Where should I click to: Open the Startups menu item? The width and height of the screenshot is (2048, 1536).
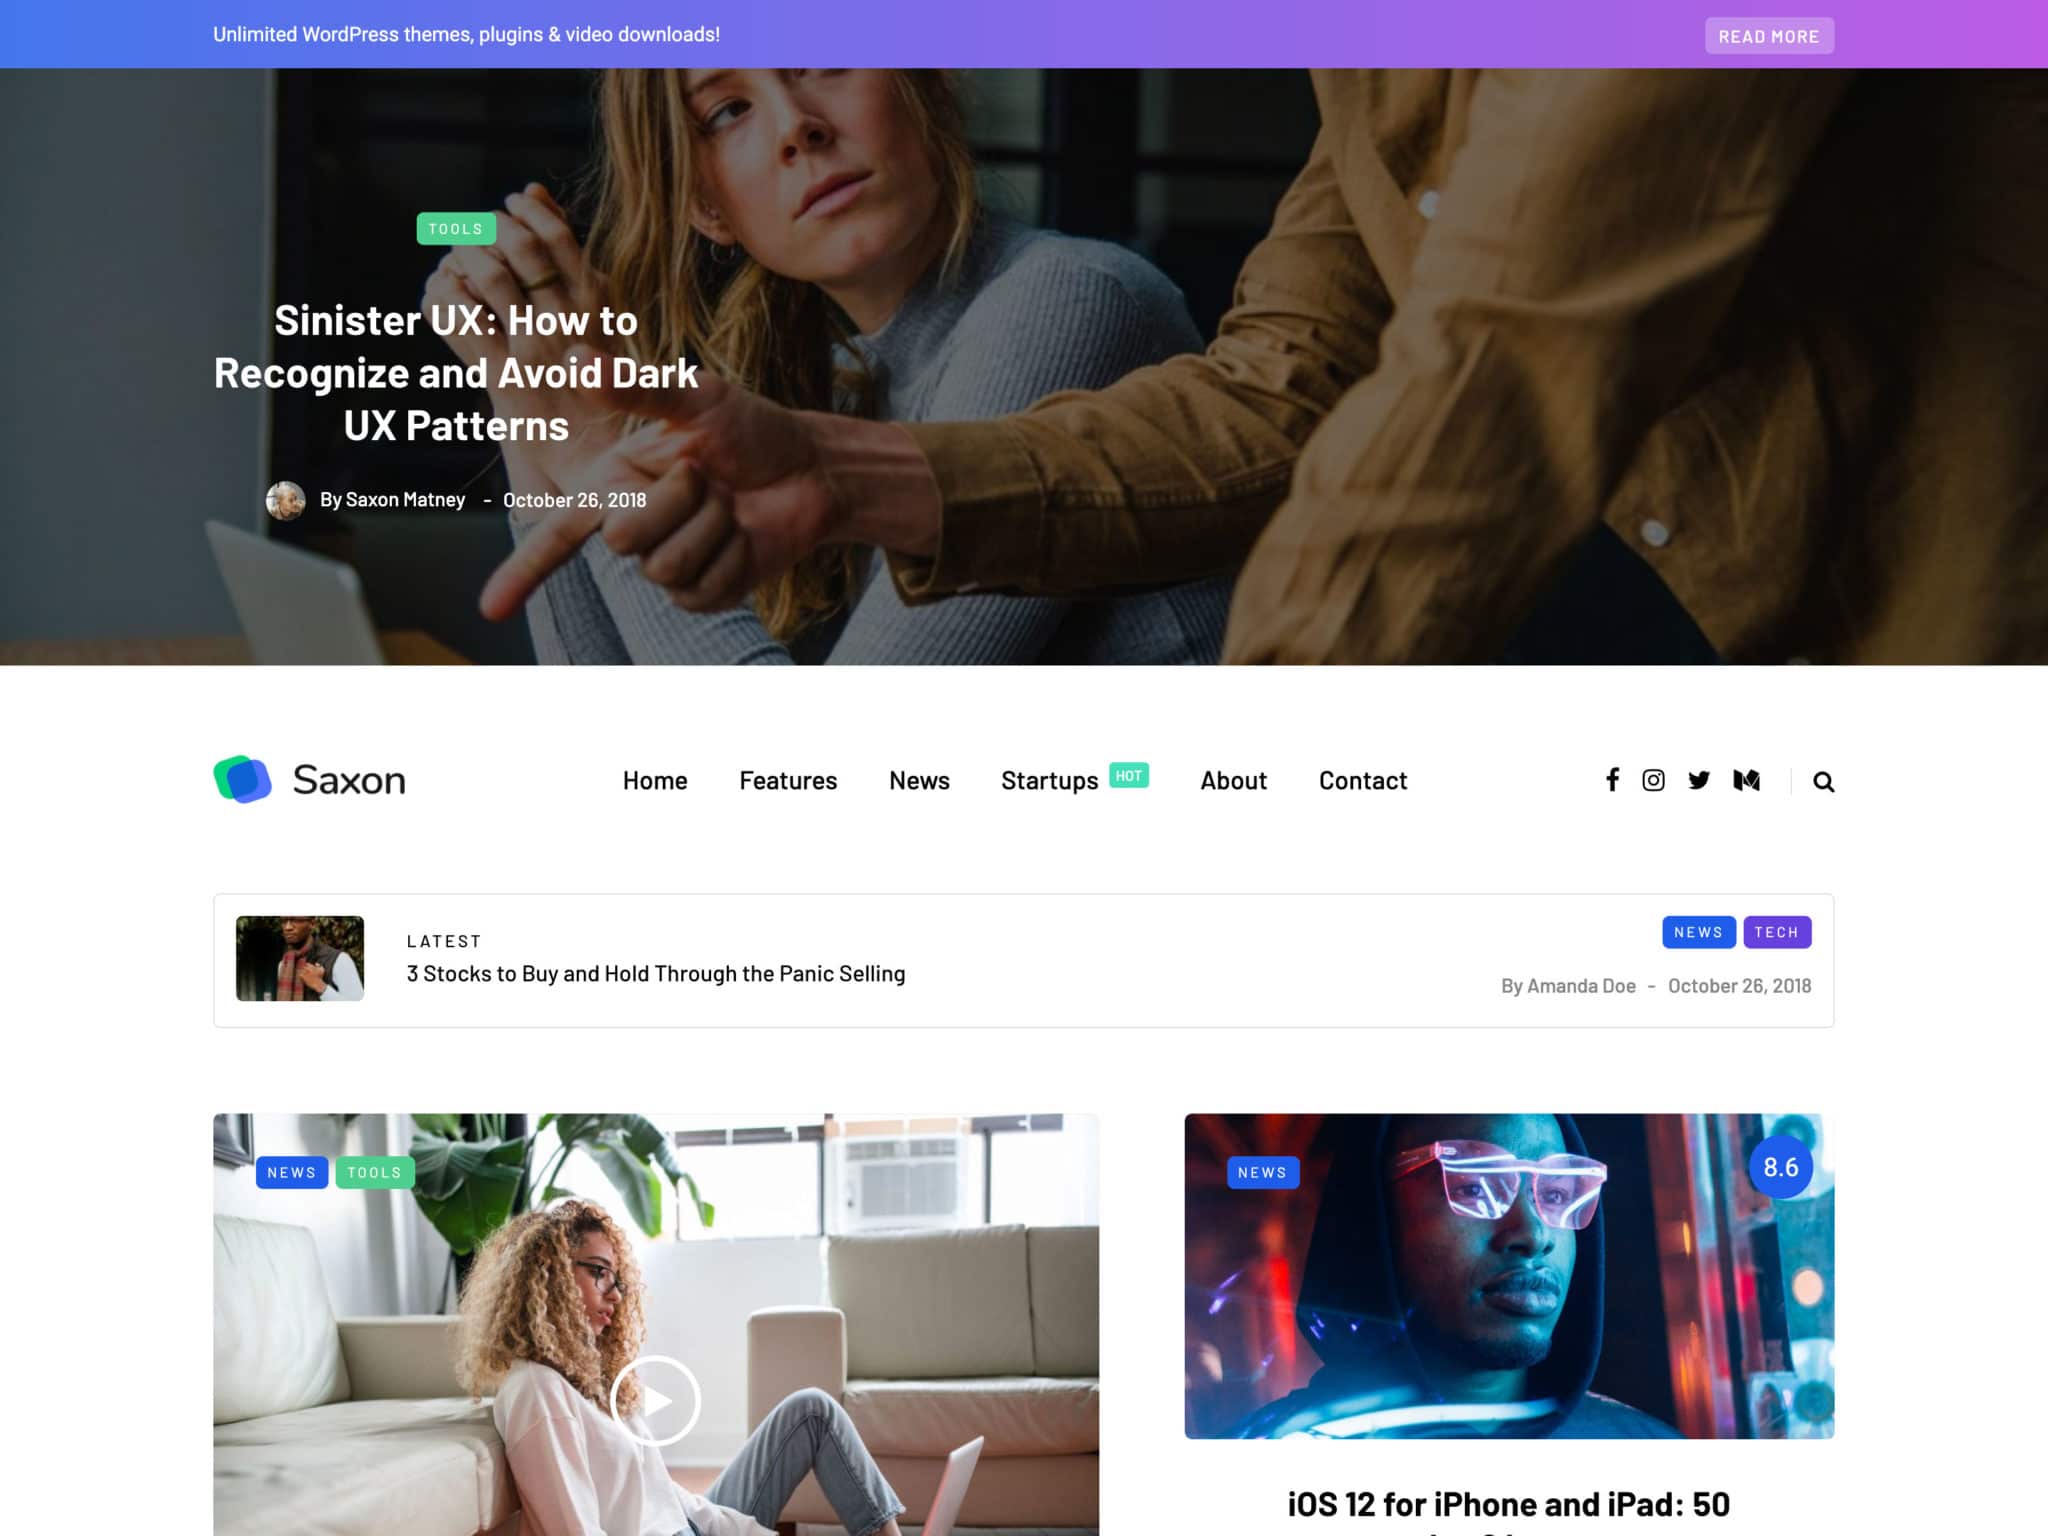(x=1049, y=781)
